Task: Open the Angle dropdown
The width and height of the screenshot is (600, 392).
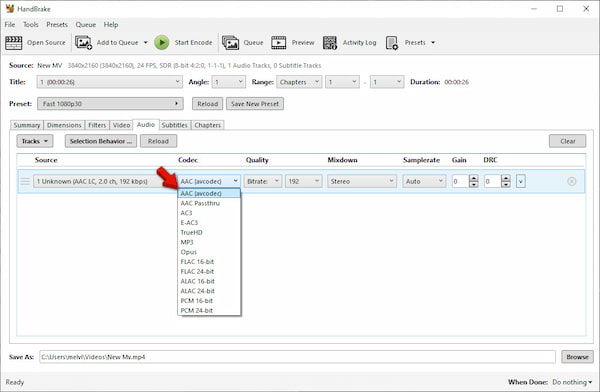Action: tap(229, 82)
